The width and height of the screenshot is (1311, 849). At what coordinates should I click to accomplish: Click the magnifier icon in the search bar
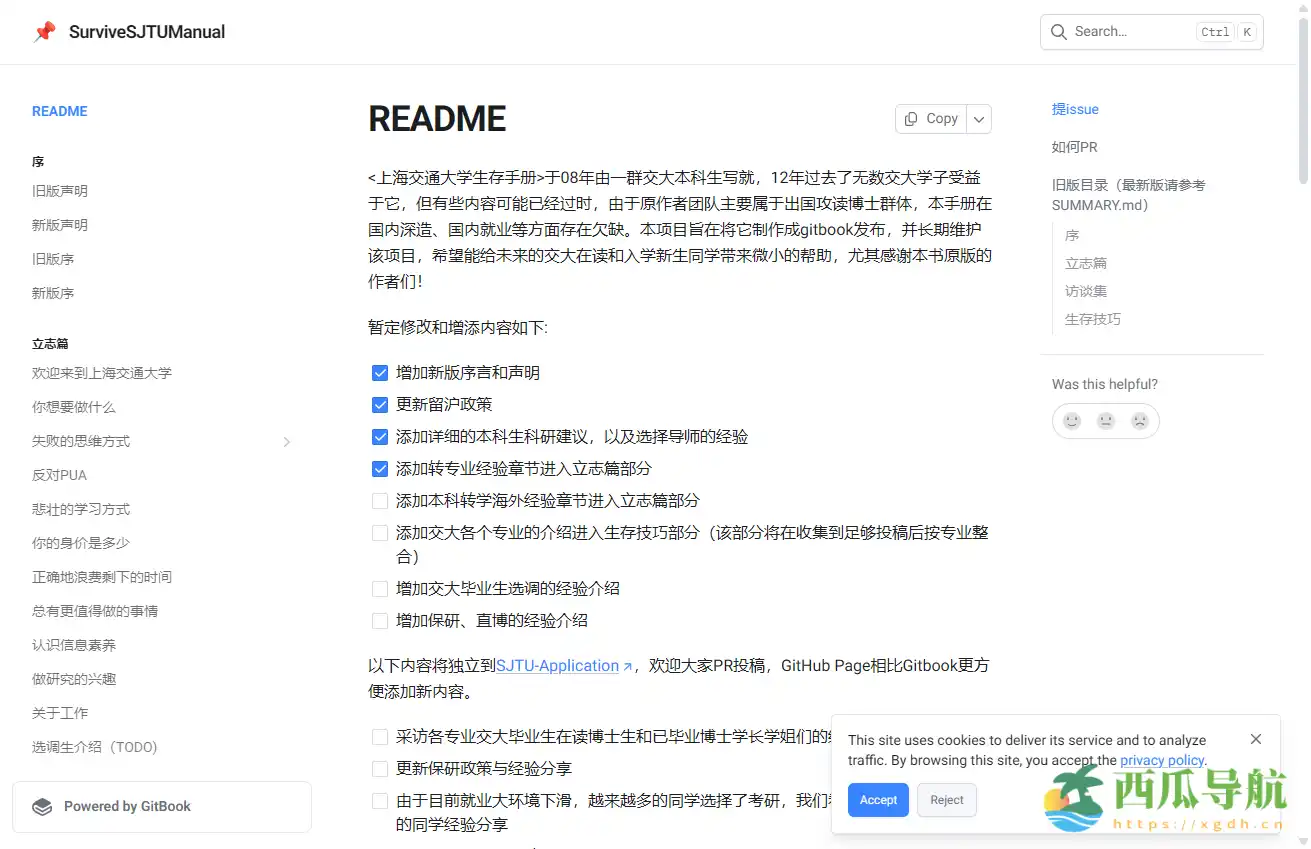point(1057,31)
